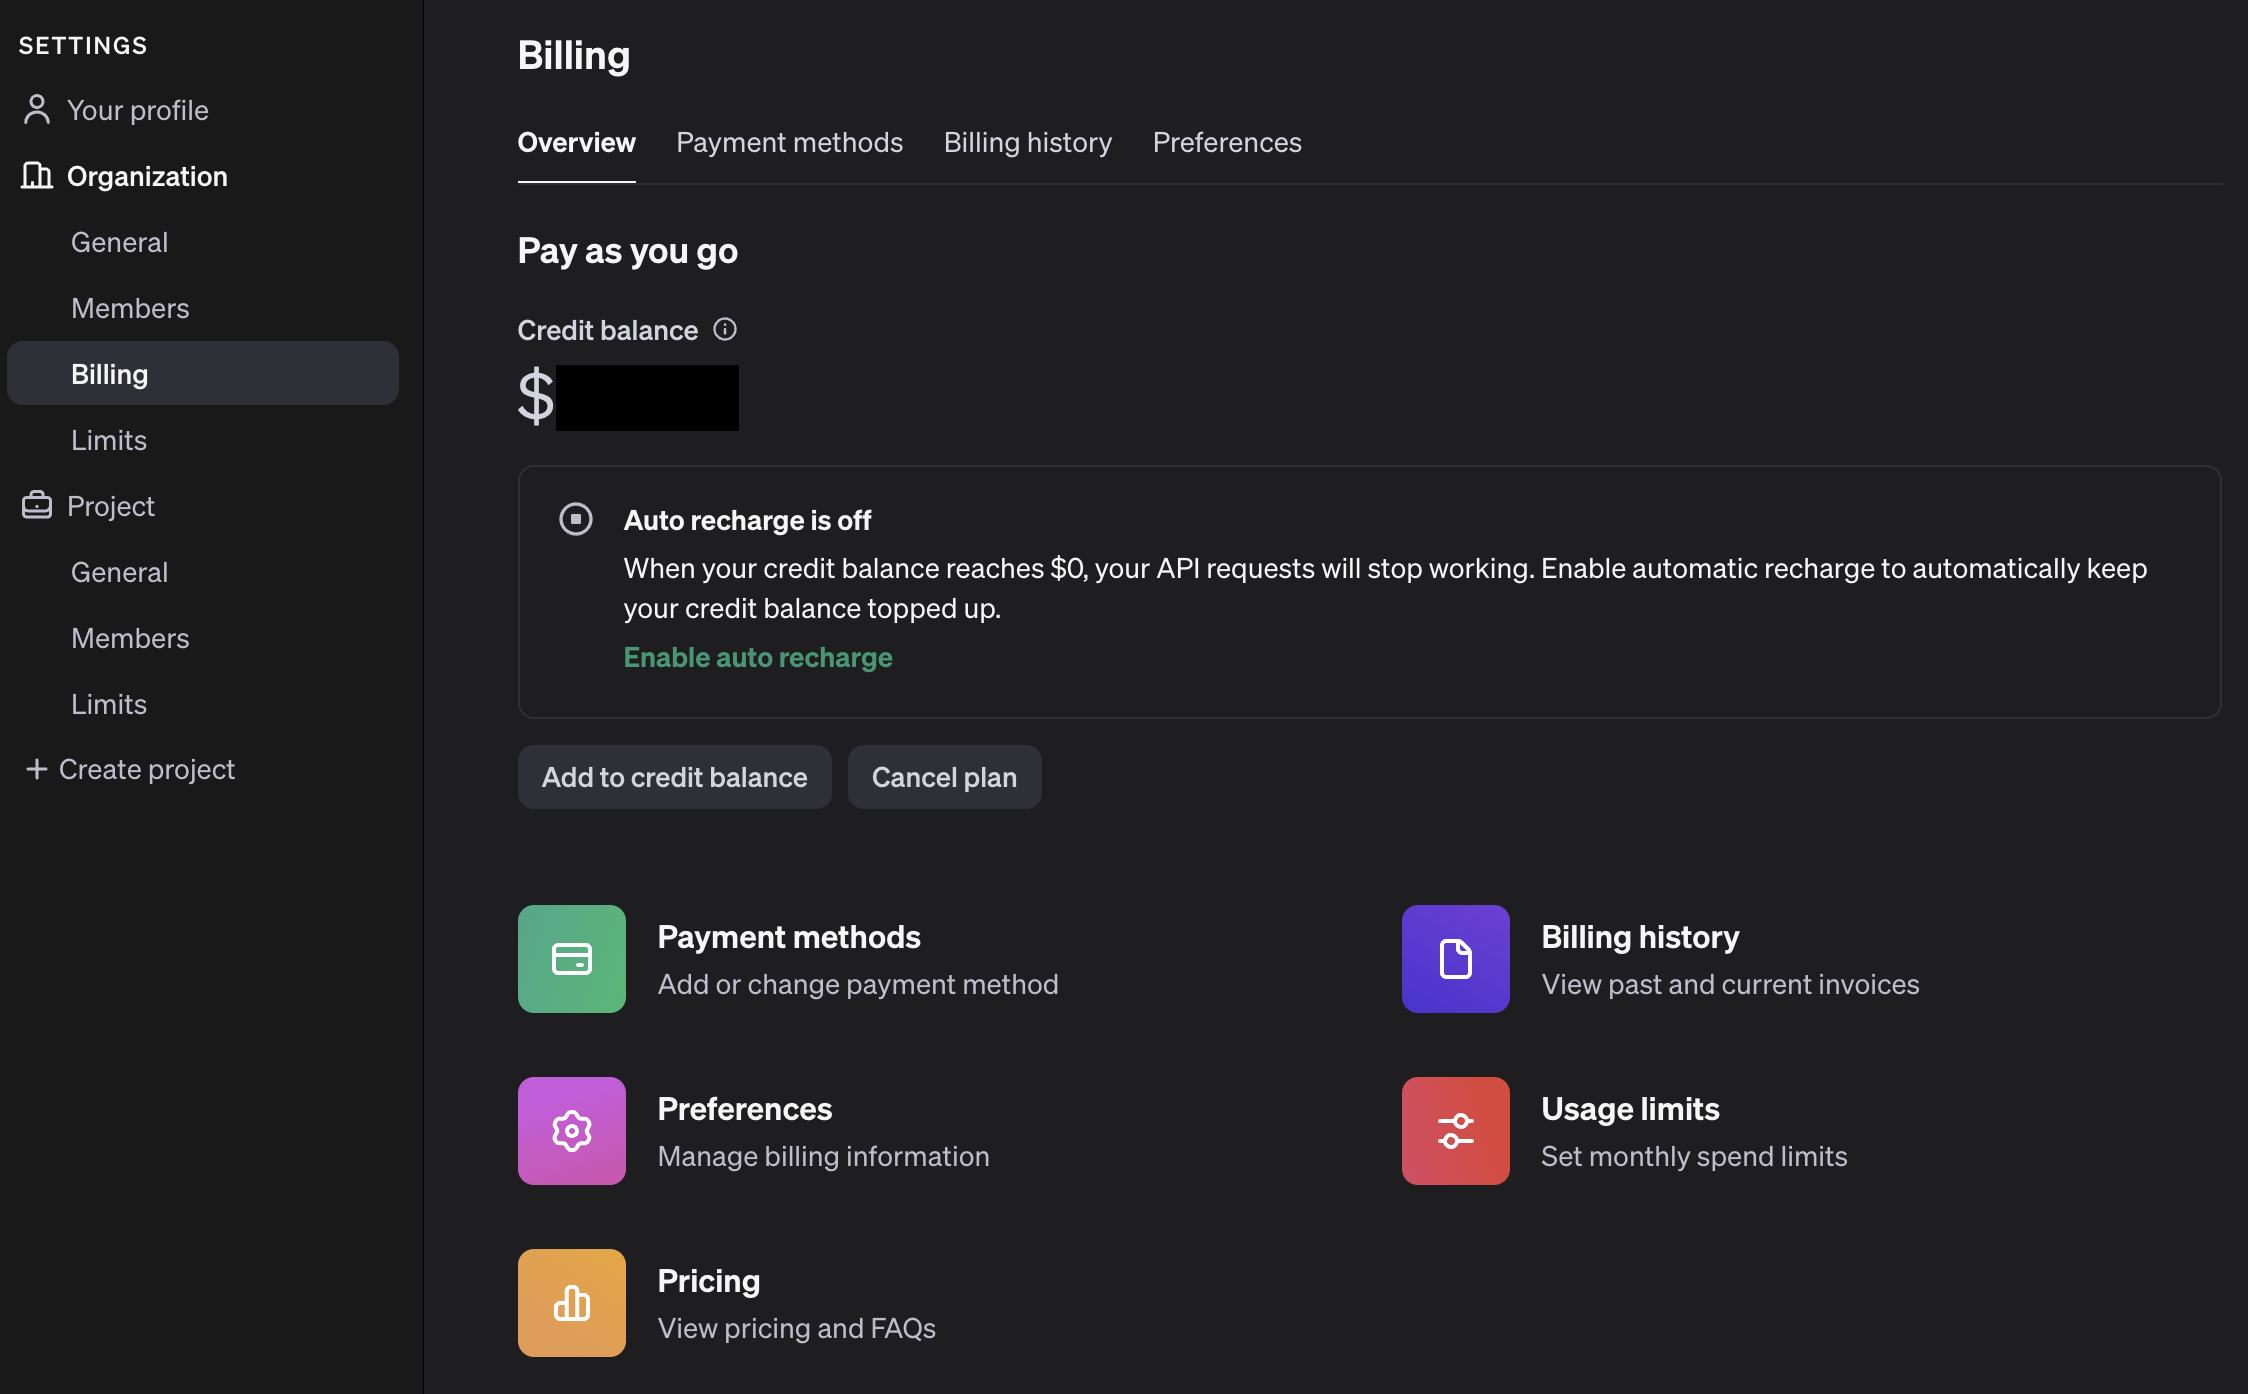Image resolution: width=2248 pixels, height=1394 pixels.
Task: Click the person icon next to Your profile
Action: [x=37, y=110]
